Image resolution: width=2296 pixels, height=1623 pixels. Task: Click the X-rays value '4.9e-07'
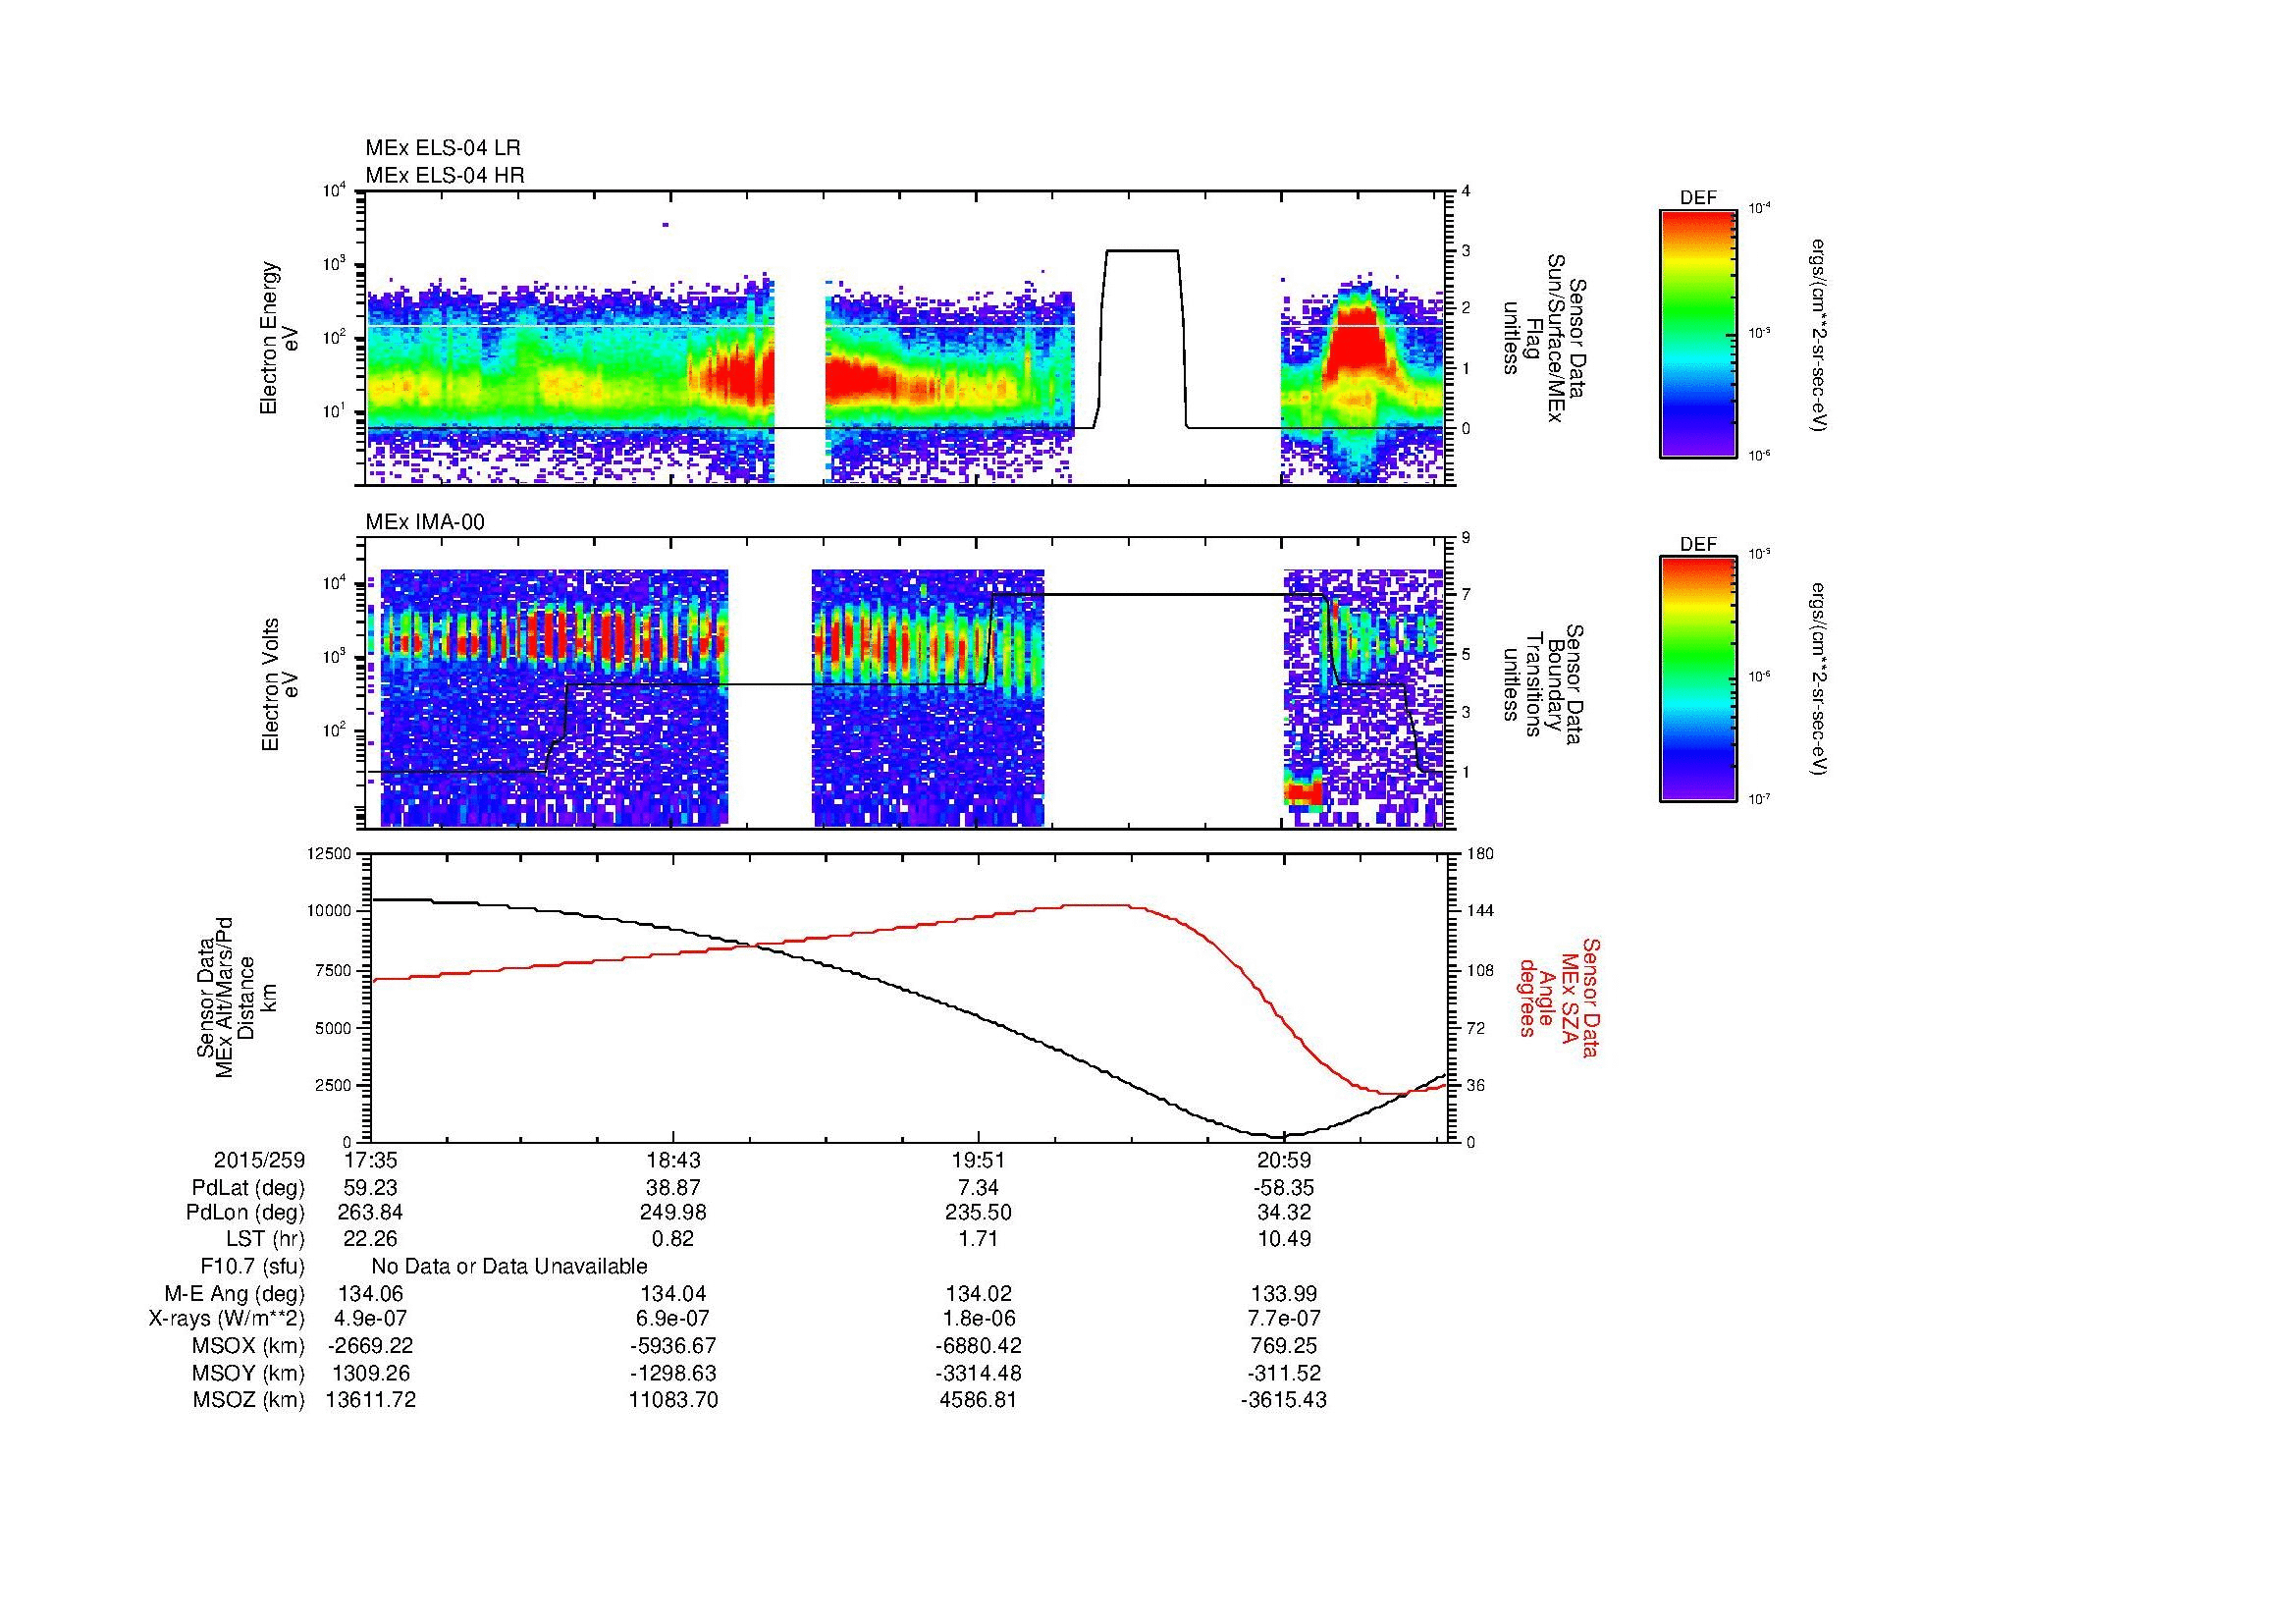(371, 1320)
